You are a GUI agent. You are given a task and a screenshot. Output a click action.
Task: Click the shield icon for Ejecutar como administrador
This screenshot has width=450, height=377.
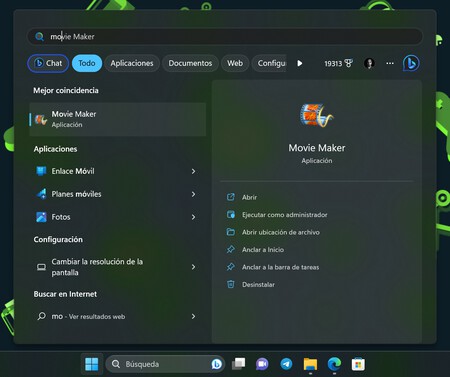(231, 214)
